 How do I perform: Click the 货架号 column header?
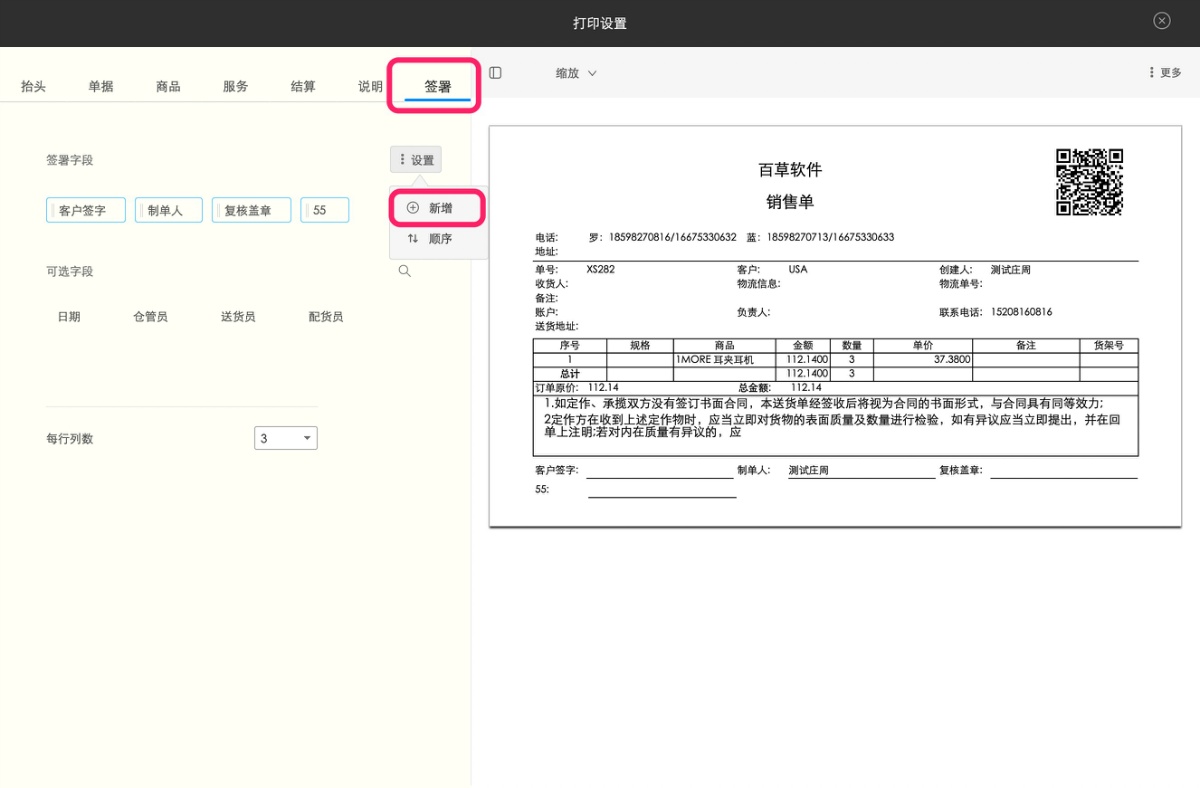[1108, 346]
